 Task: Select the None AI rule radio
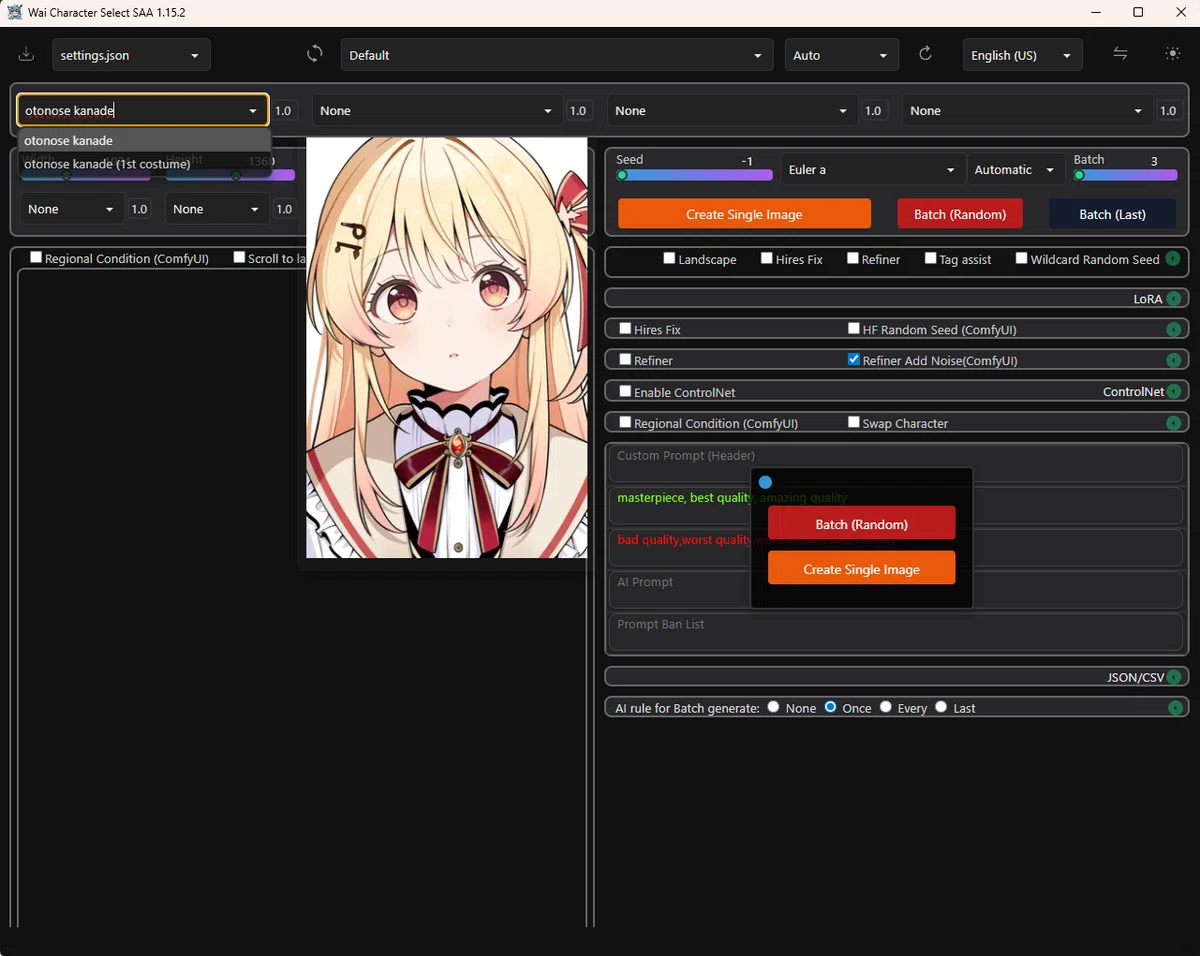773,707
